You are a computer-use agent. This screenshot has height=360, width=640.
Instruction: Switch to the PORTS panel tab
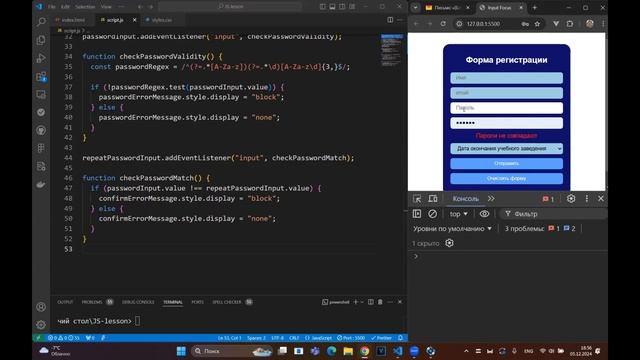pyautogui.click(x=198, y=302)
